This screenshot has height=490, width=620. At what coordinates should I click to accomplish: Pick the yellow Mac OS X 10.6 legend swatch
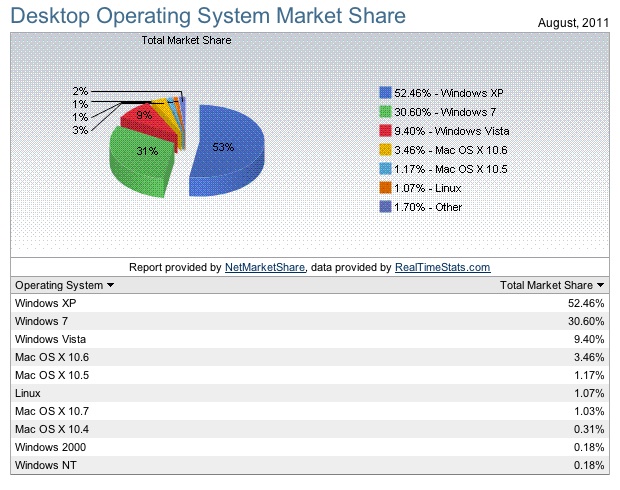coord(386,150)
